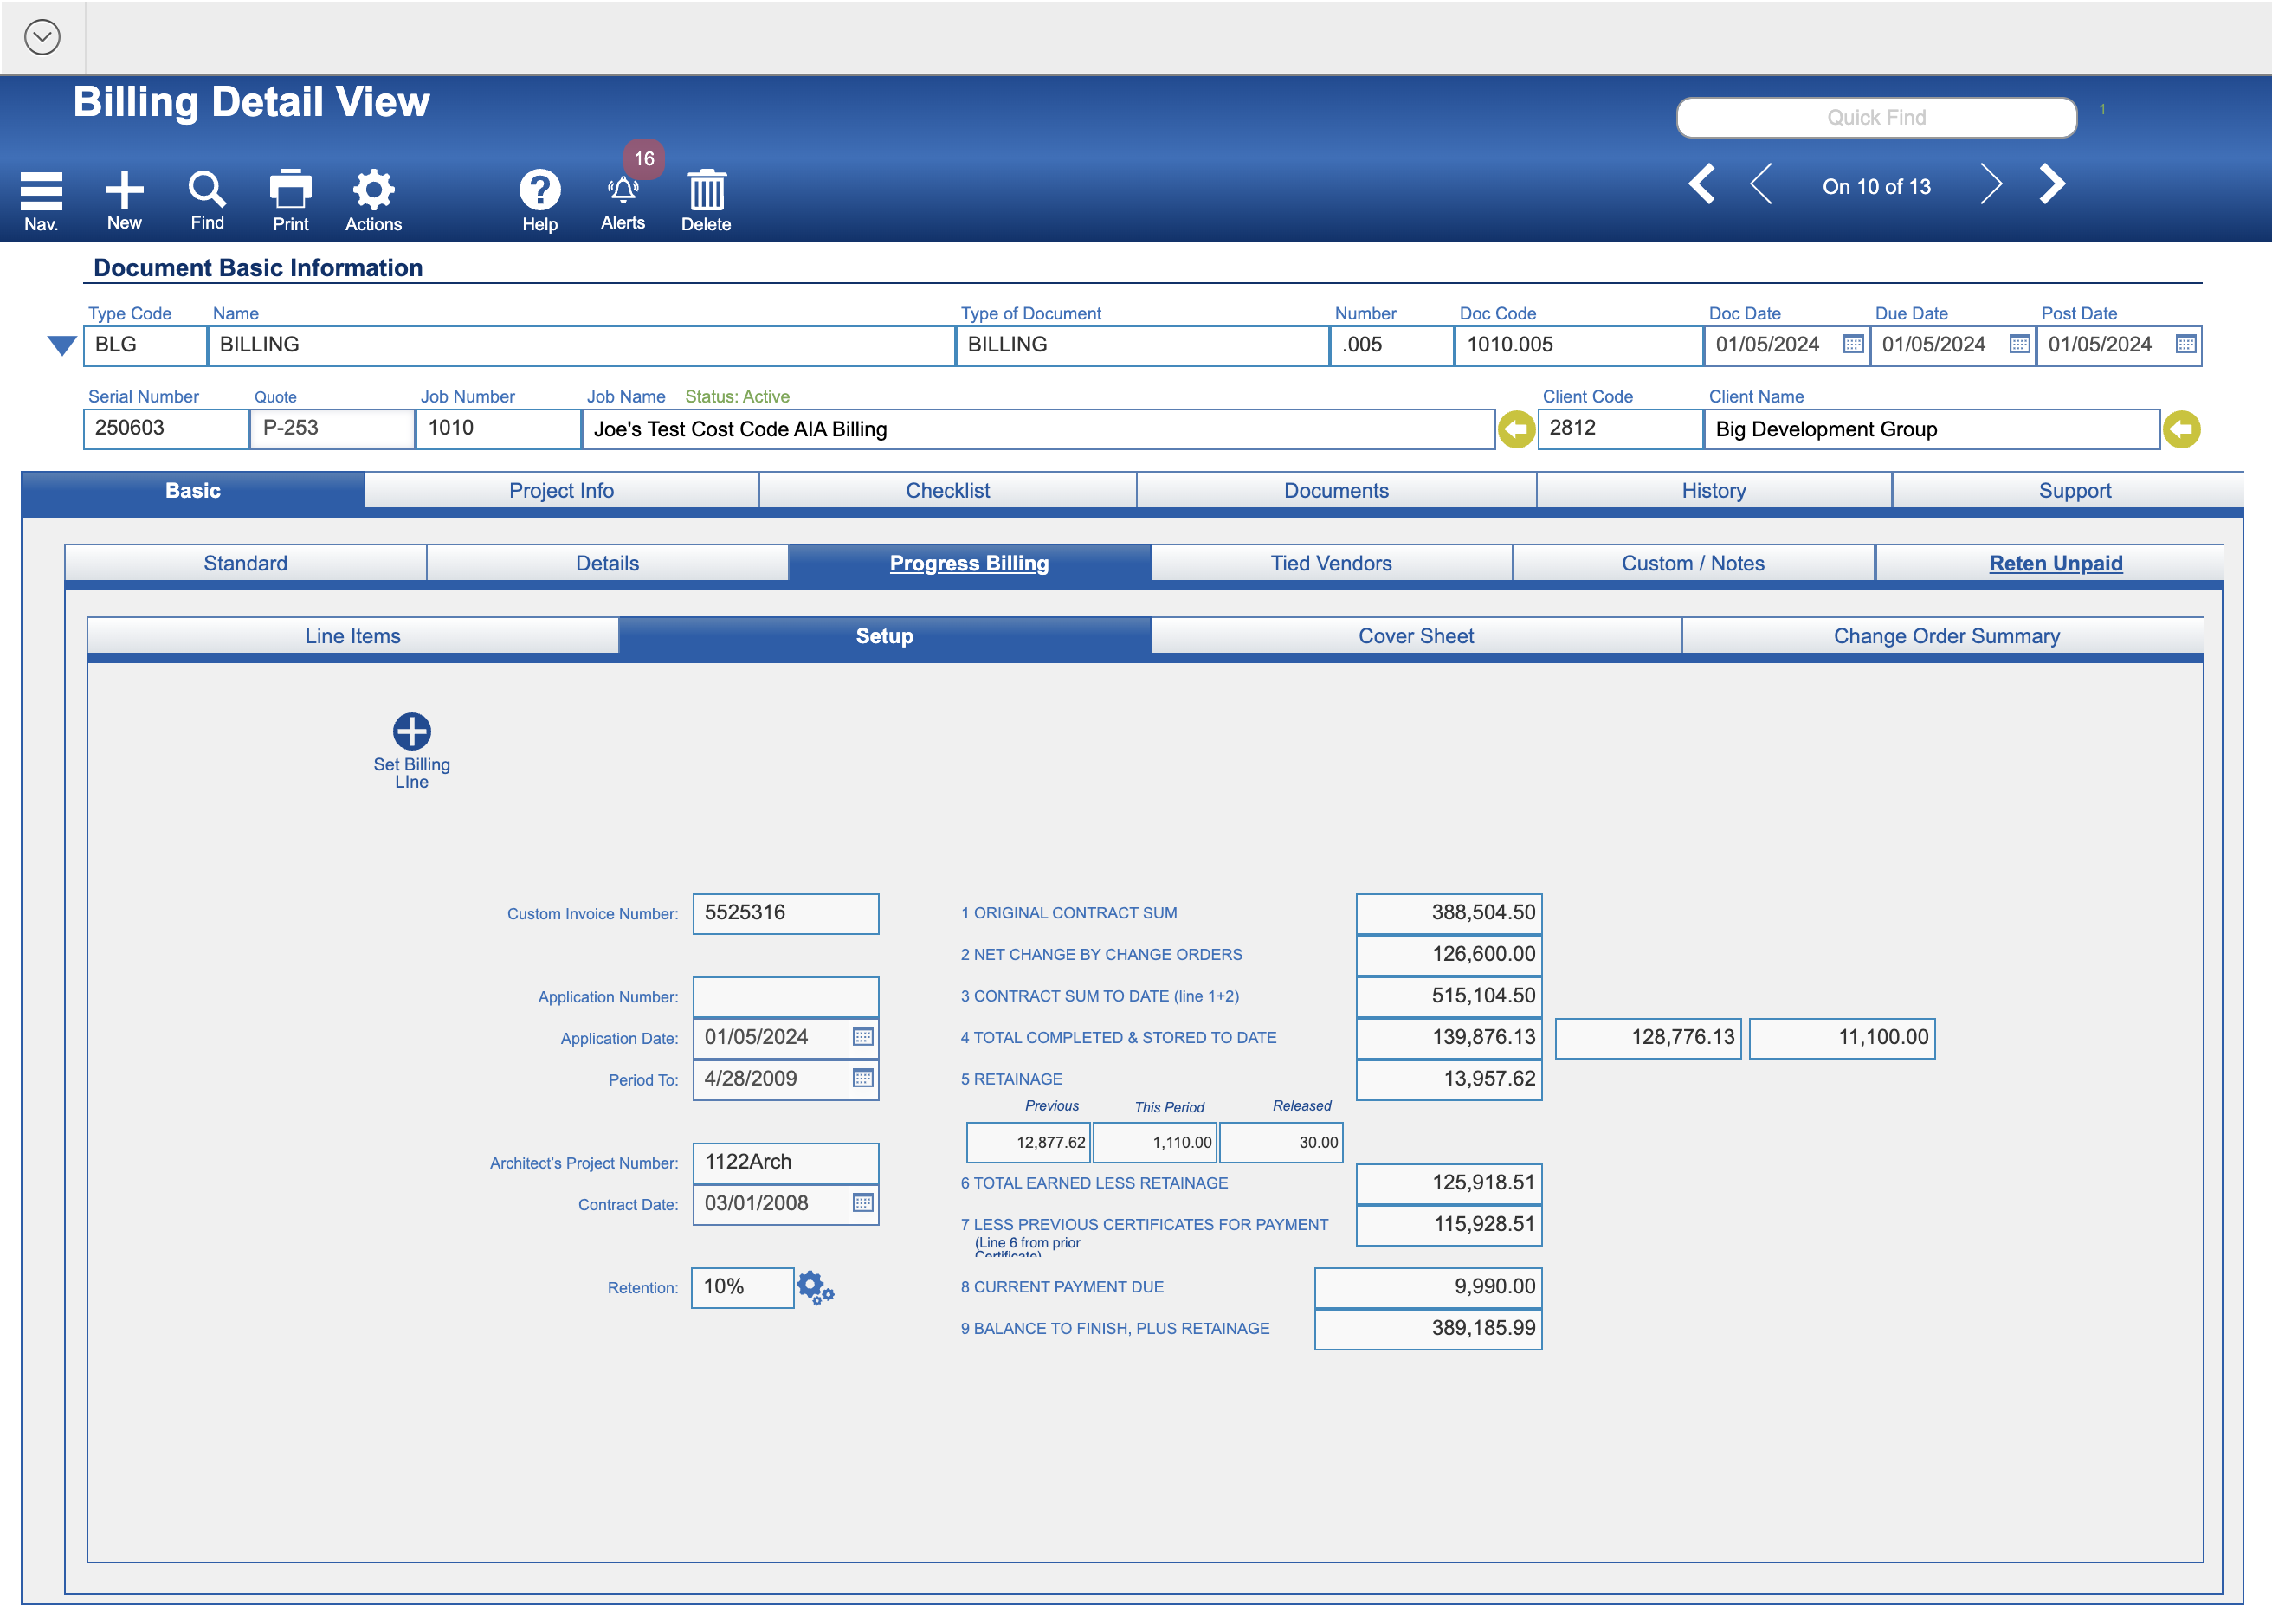Jump to last record bold arrow
Image resolution: width=2272 pixels, height=1624 pixels.
tap(2052, 185)
